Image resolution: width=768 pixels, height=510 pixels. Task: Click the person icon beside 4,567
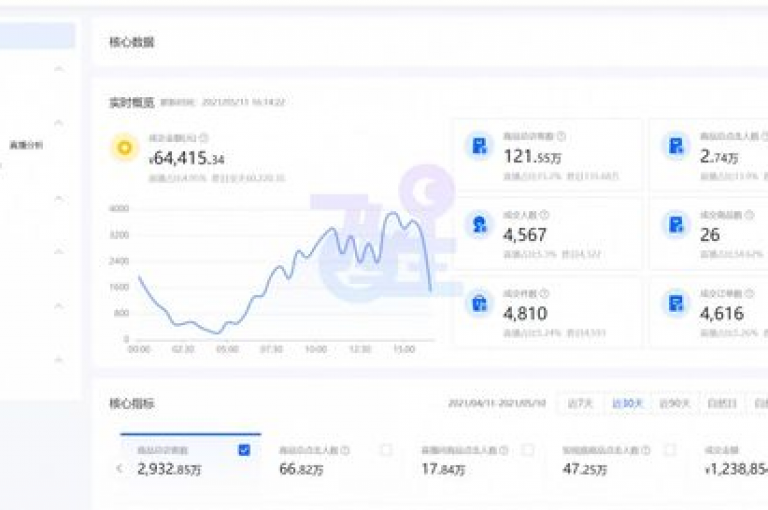[x=479, y=224]
